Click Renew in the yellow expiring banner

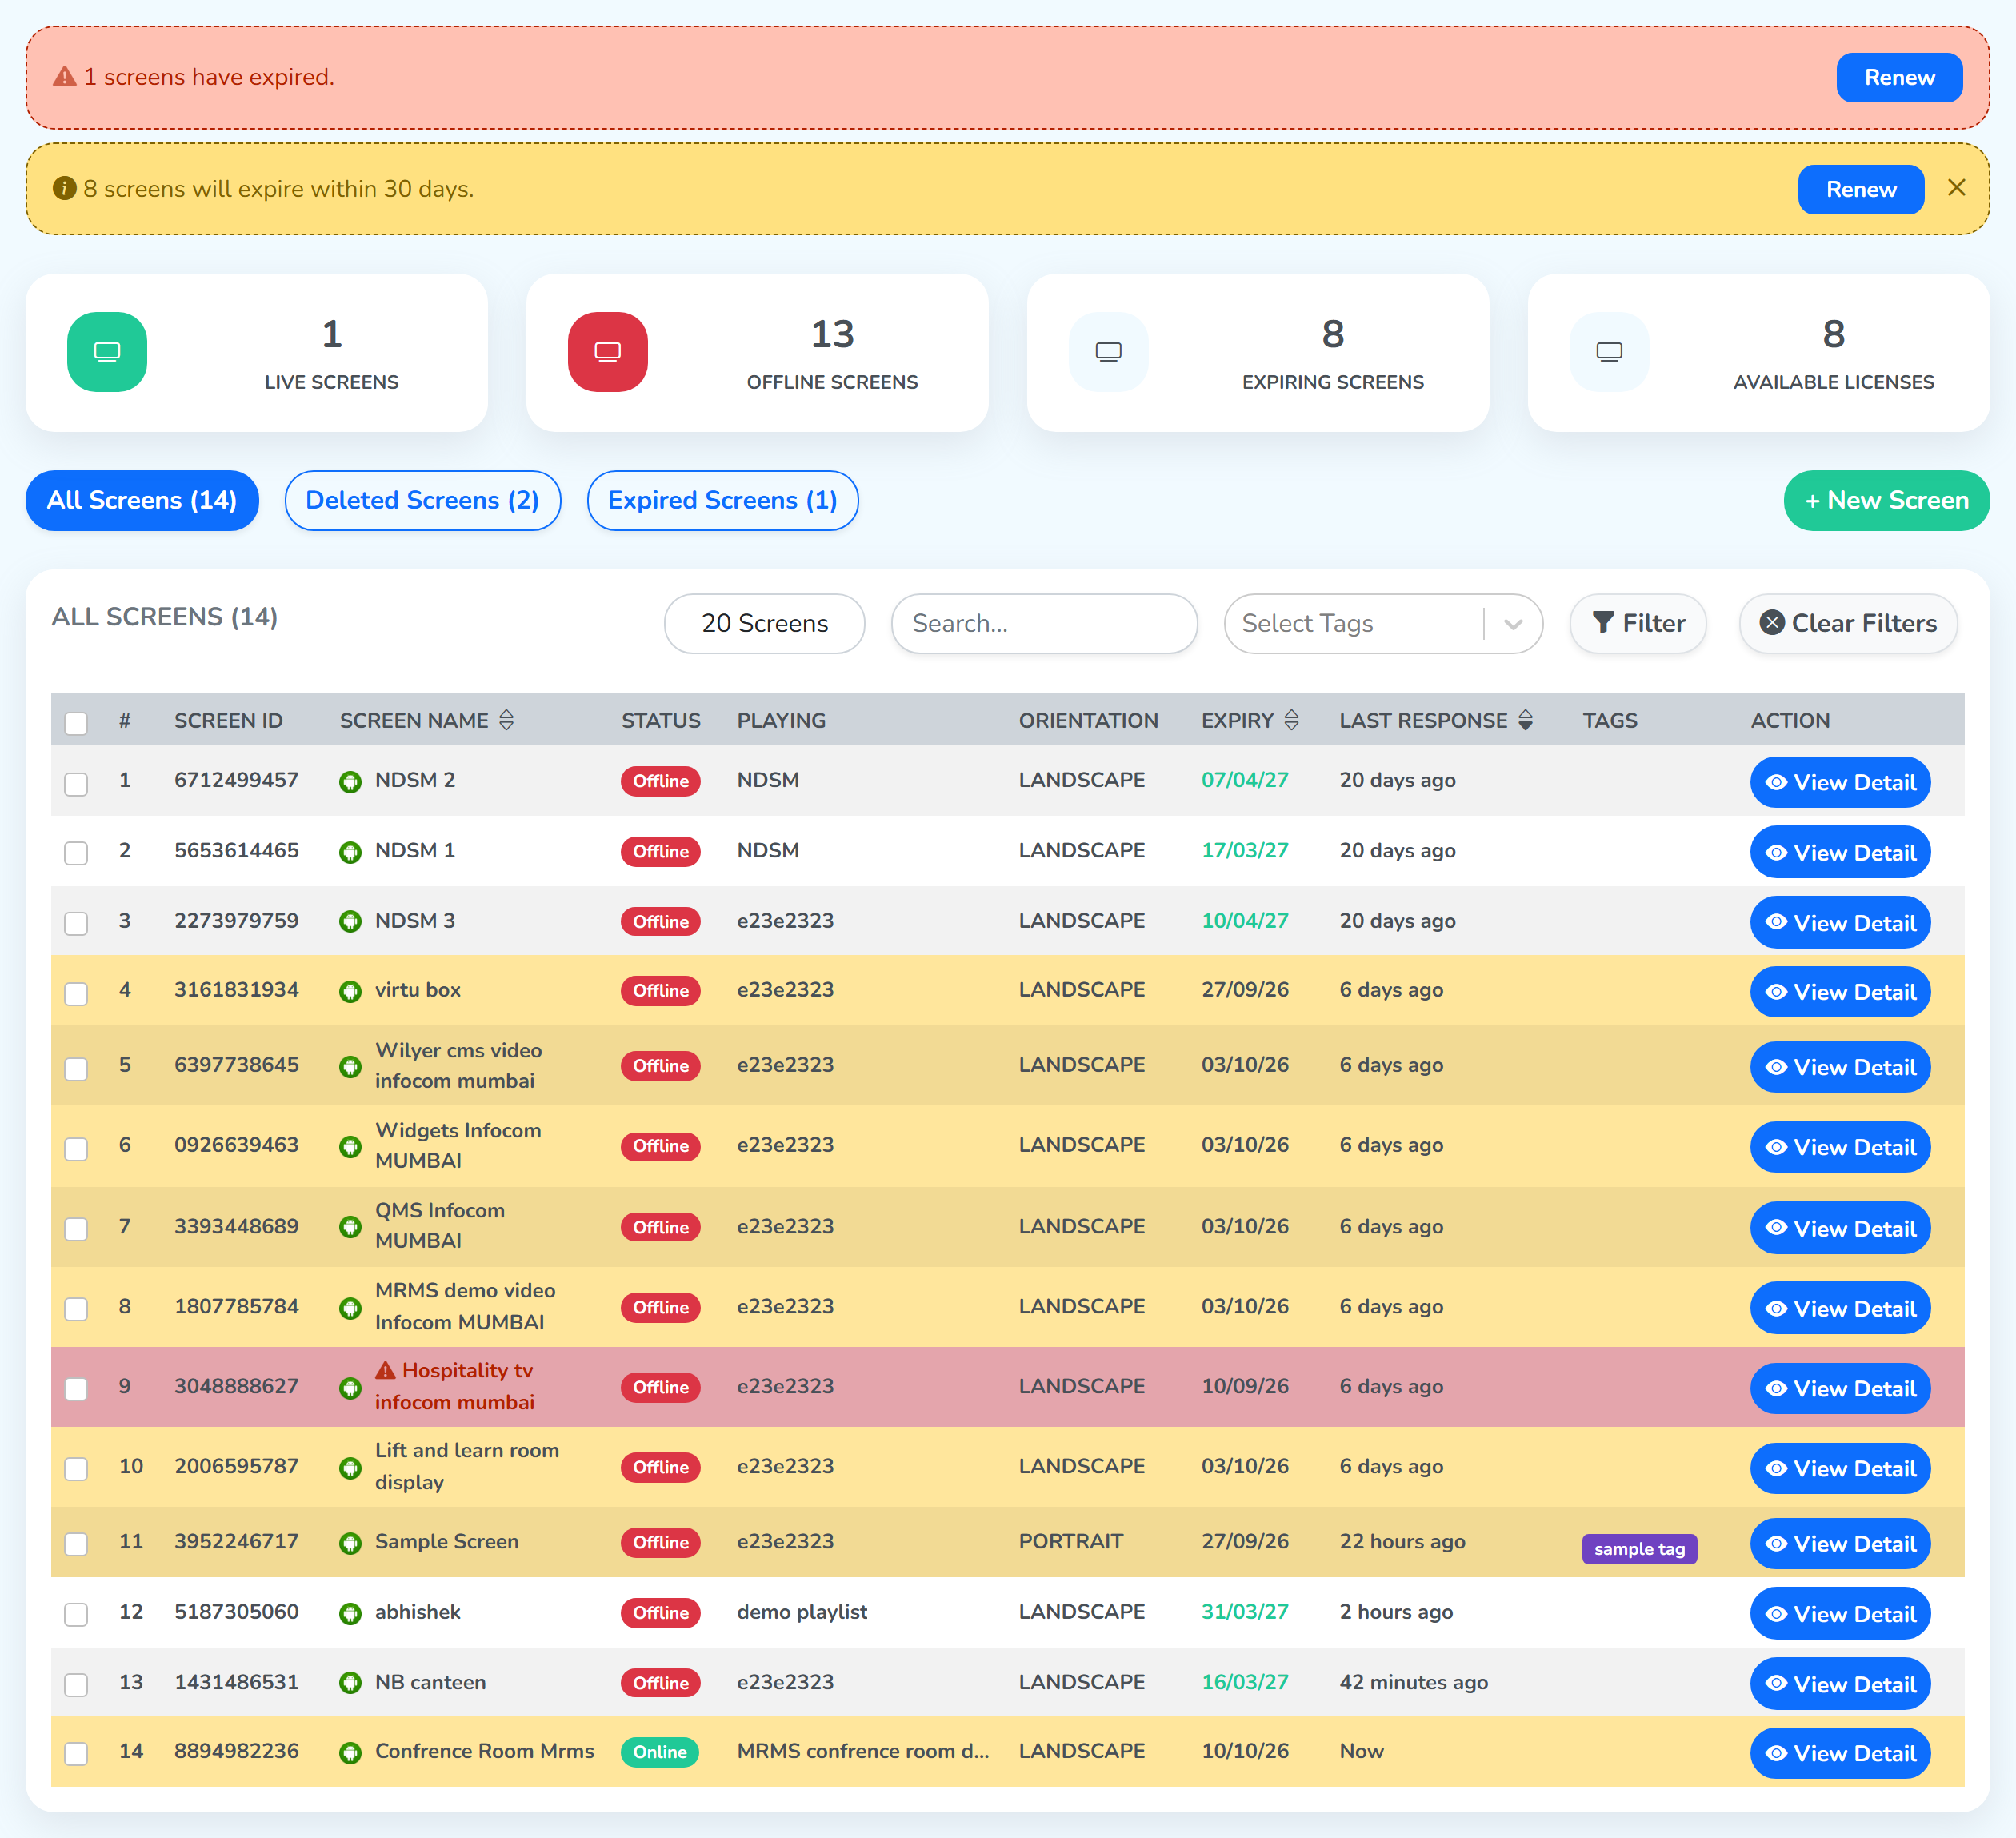1861,189
